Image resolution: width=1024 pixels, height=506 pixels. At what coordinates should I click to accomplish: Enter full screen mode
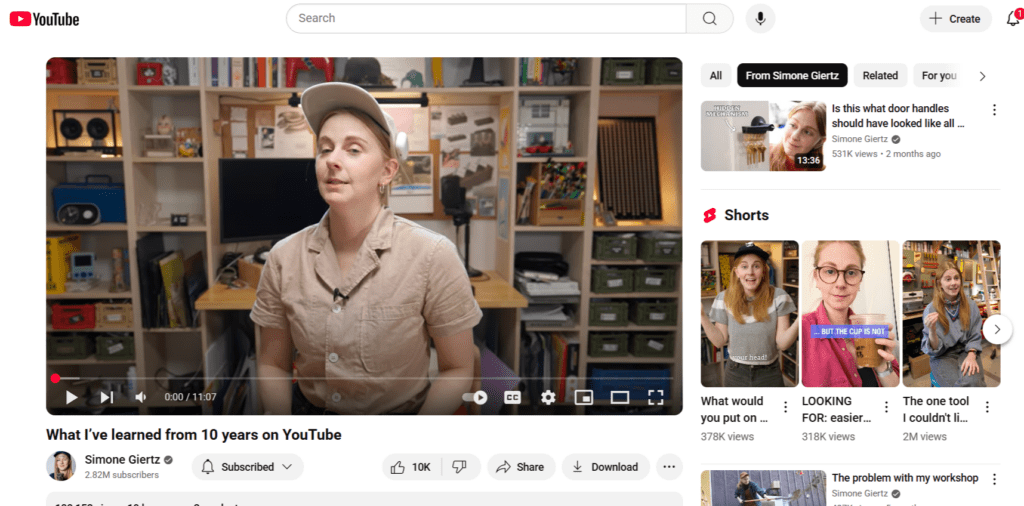click(655, 397)
